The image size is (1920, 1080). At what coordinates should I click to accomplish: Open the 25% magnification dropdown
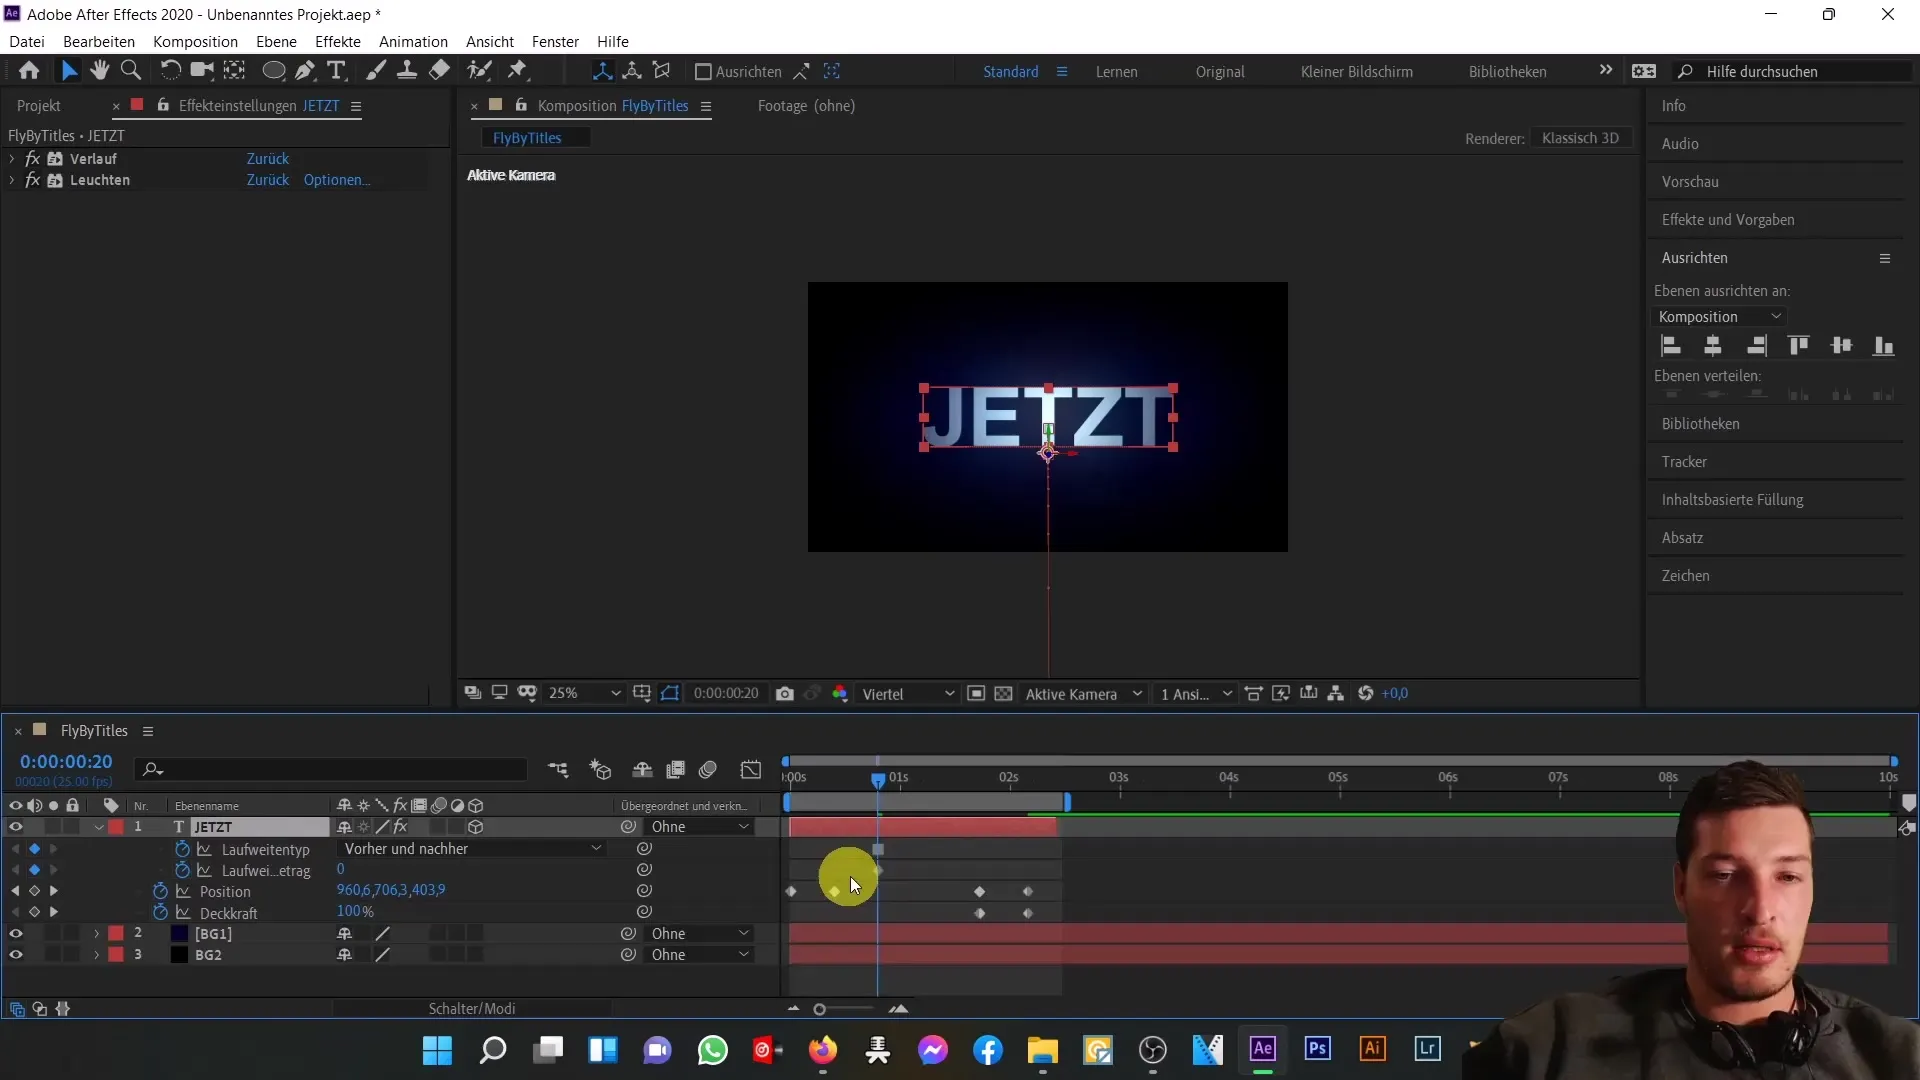pyautogui.click(x=584, y=693)
